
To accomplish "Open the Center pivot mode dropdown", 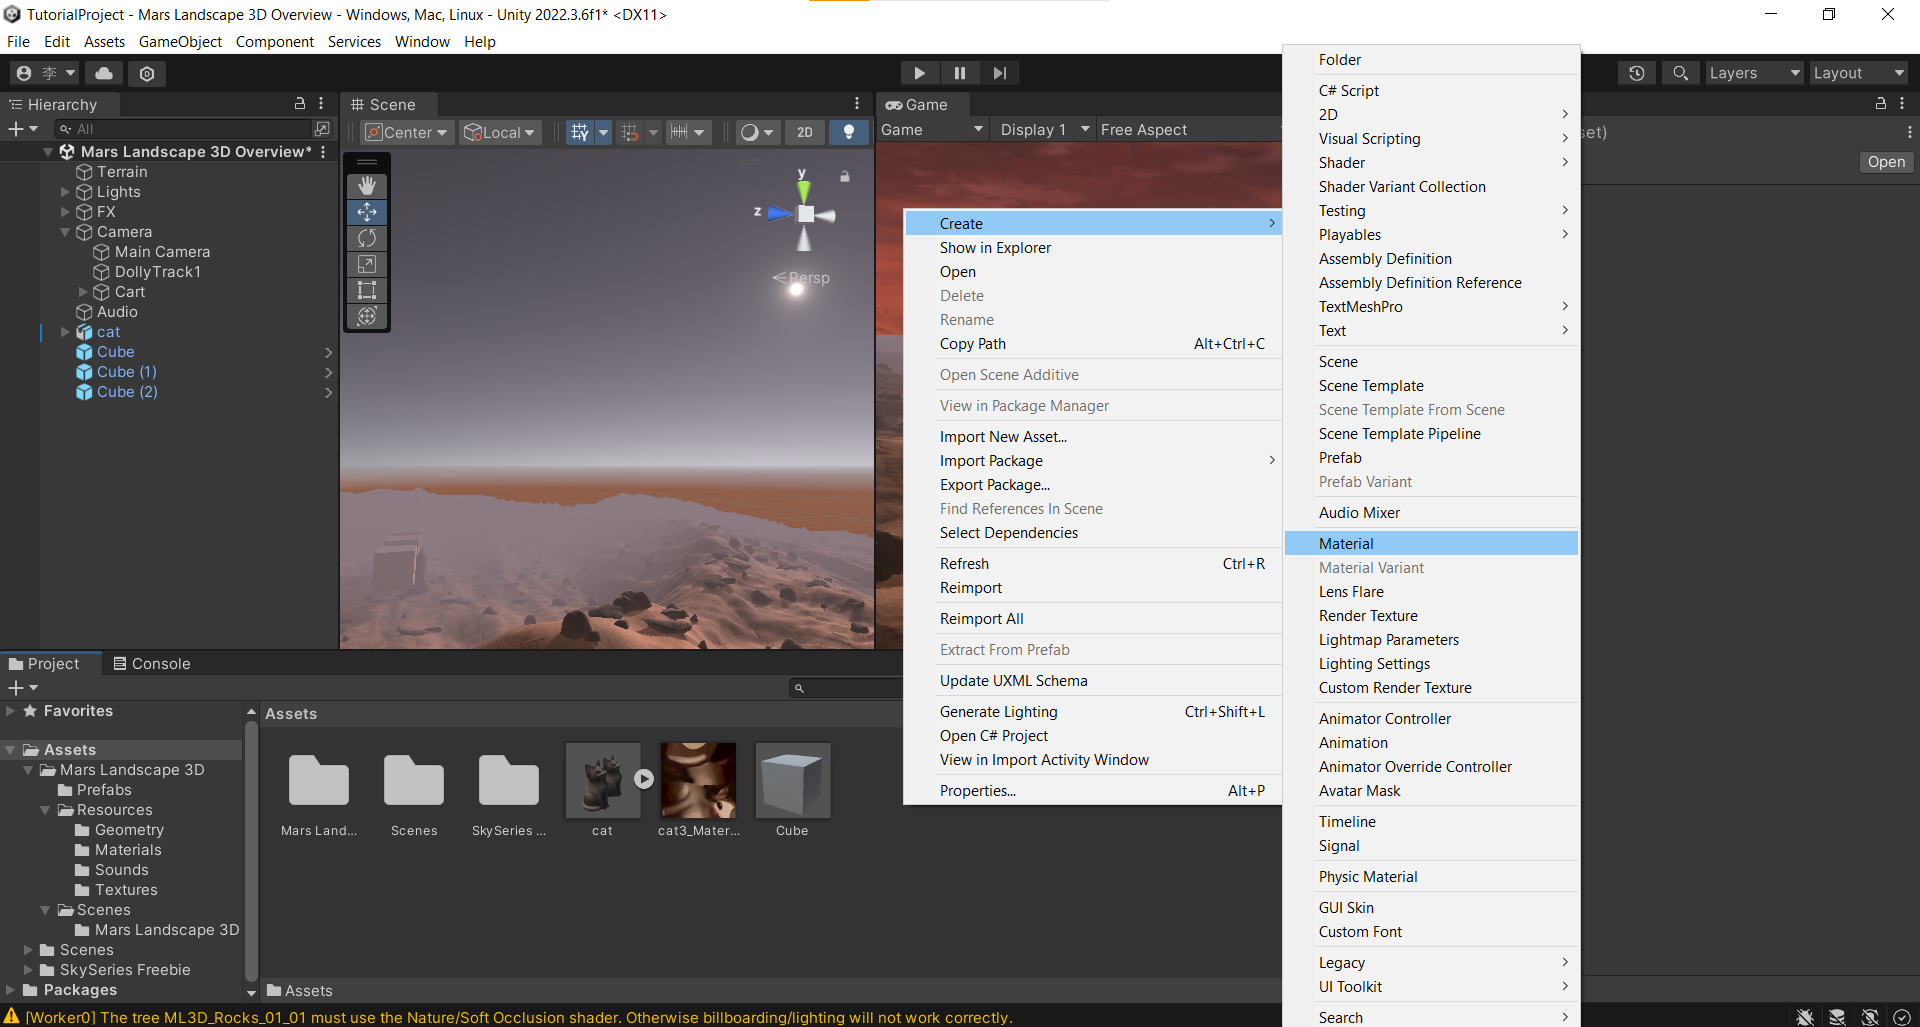I will [x=408, y=132].
